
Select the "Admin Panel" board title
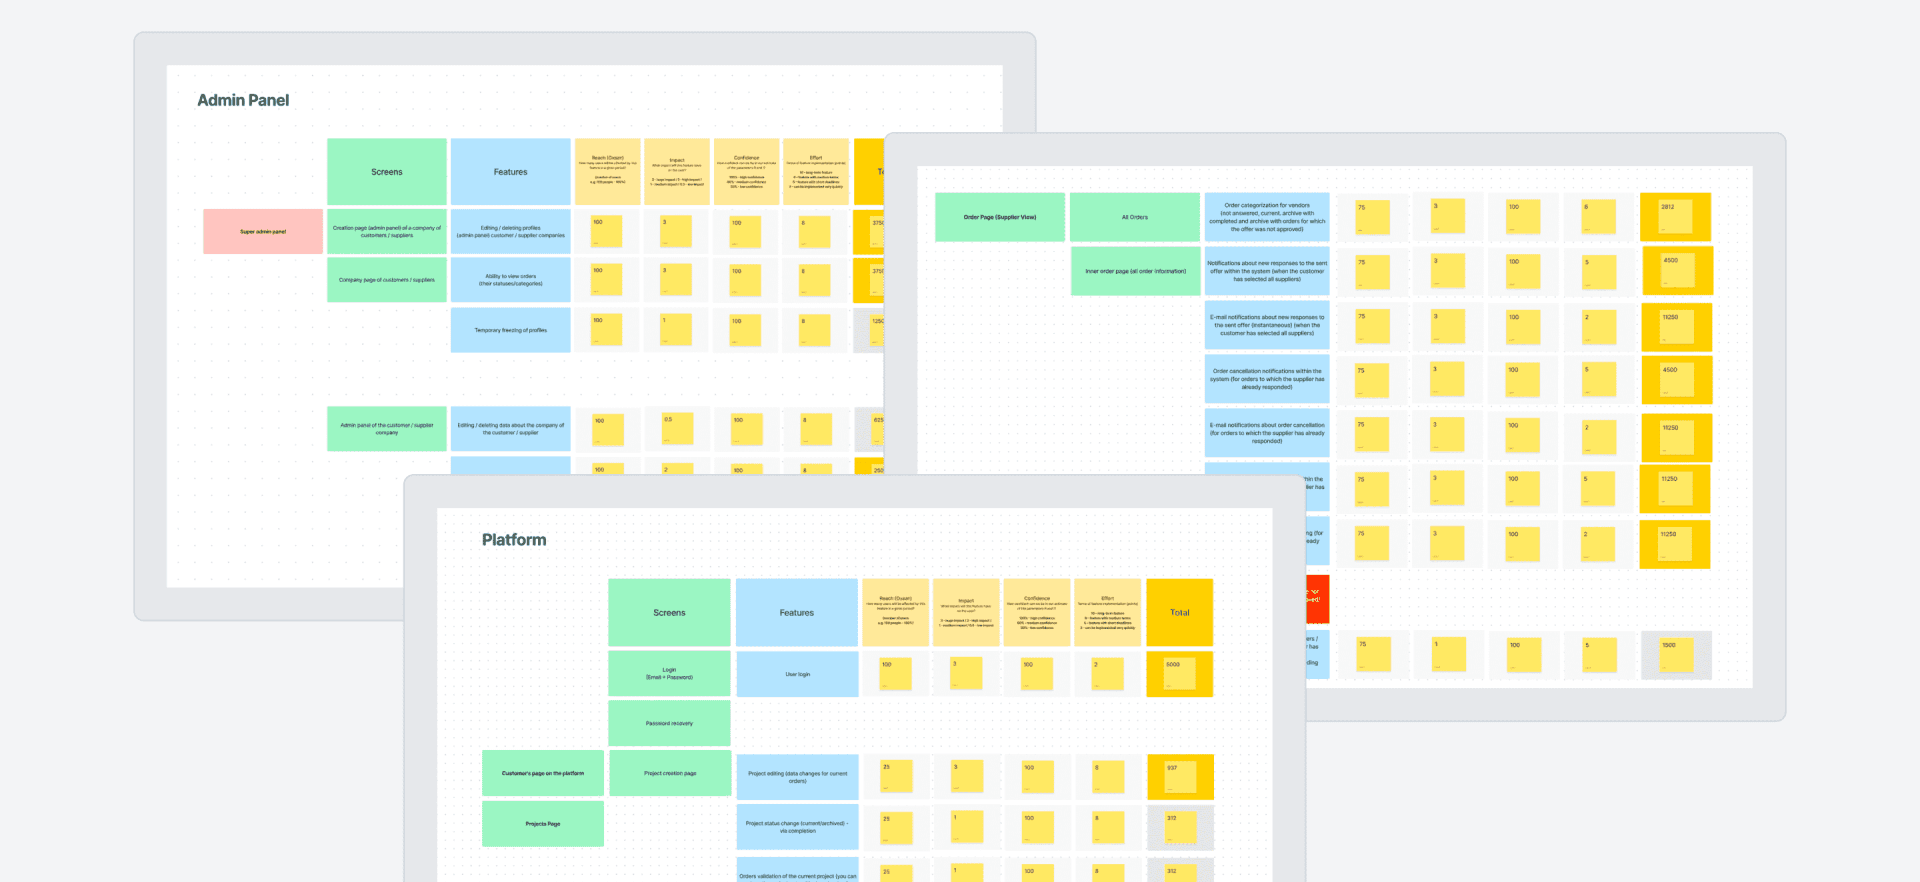(243, 100)
